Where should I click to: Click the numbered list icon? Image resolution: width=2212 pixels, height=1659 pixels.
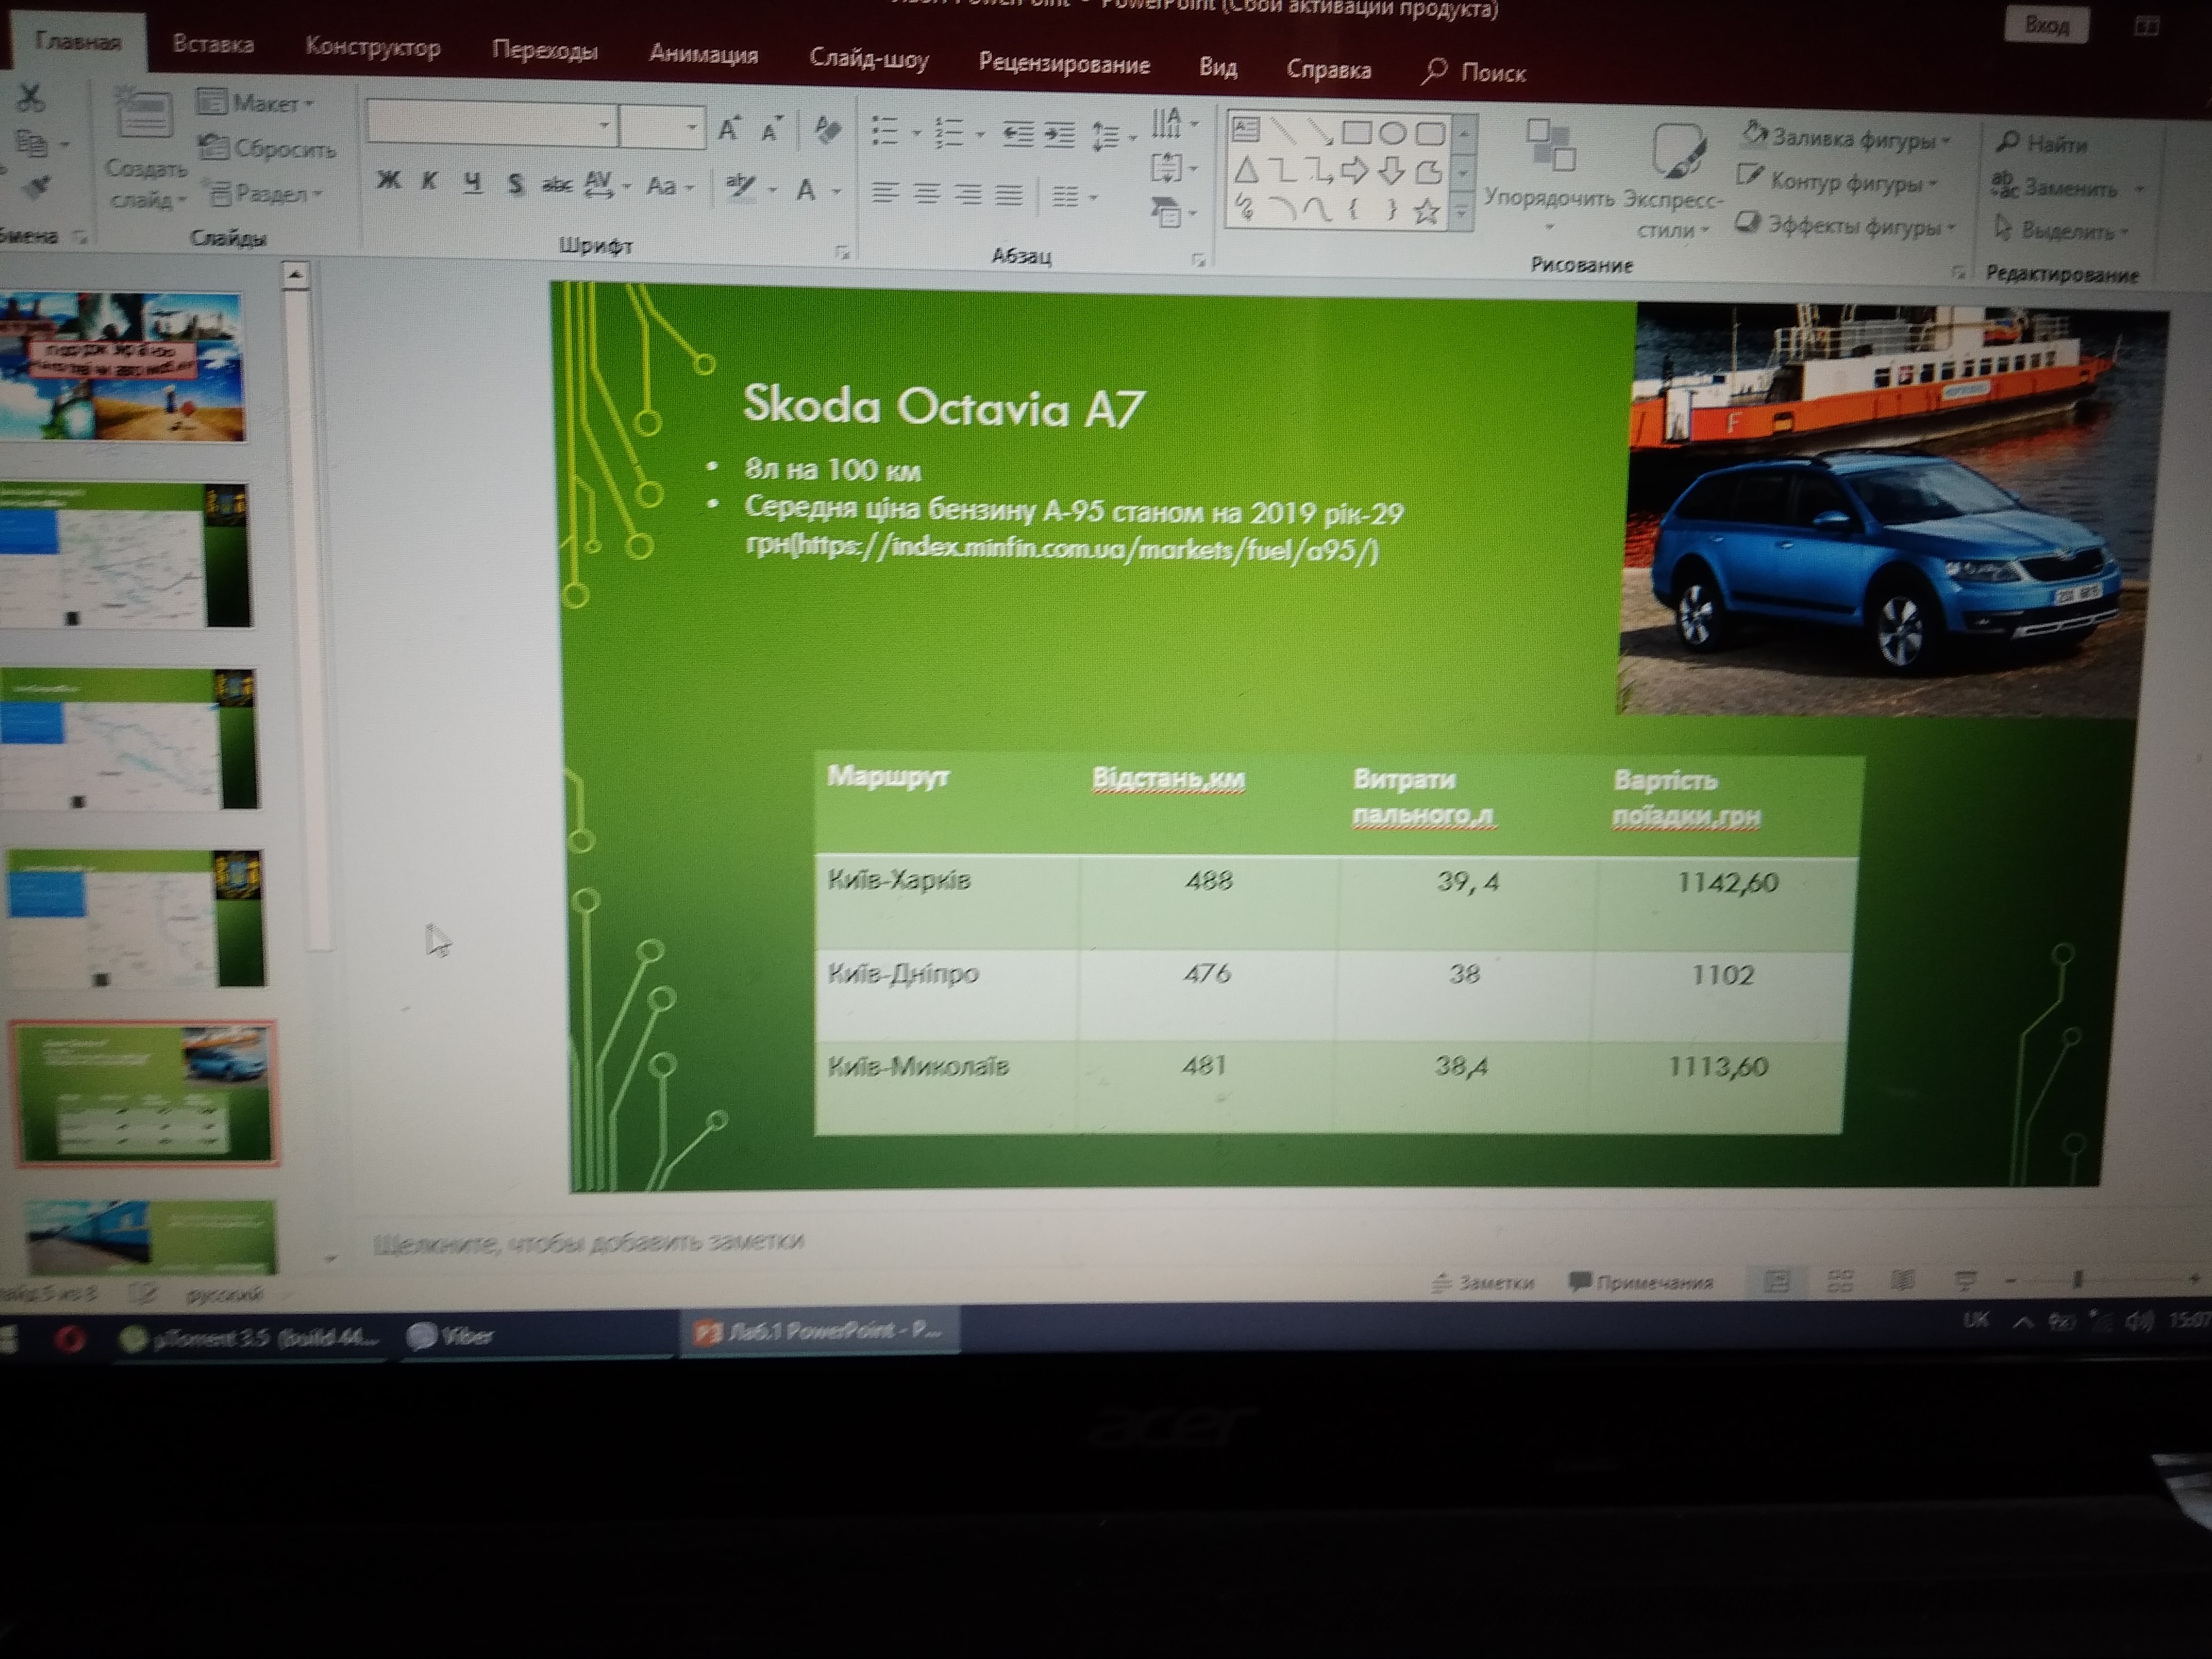948,132
